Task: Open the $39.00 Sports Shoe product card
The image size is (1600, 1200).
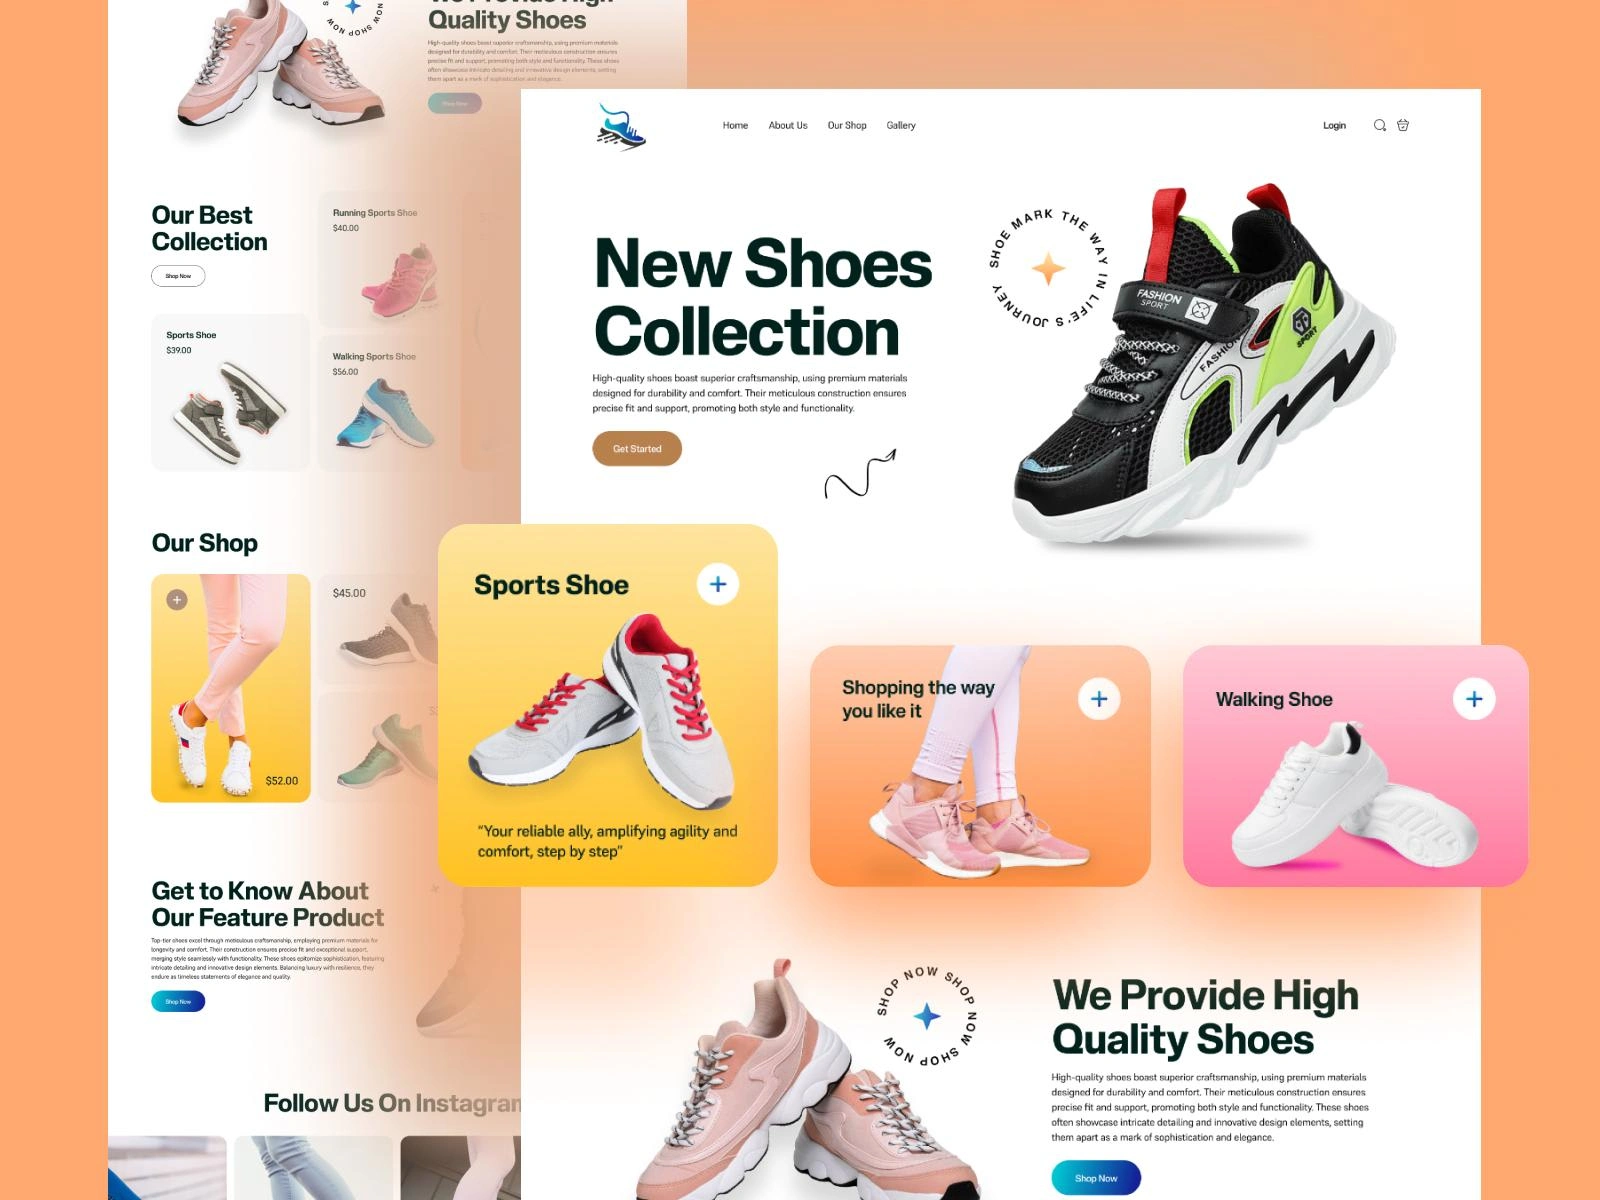Action: click(230, 392)
